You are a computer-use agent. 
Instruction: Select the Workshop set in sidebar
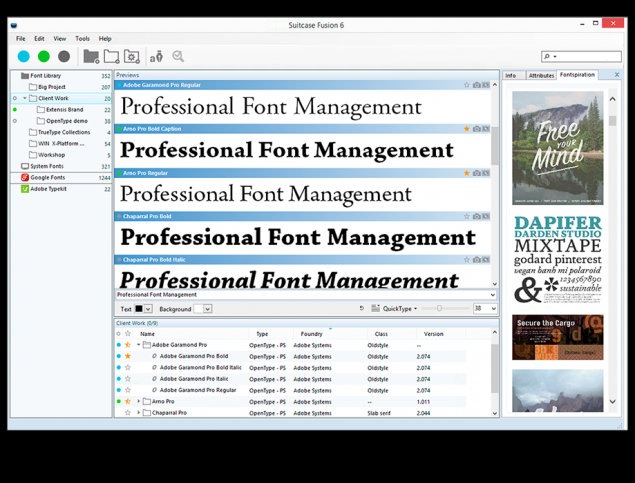click(x=51, y=155)
